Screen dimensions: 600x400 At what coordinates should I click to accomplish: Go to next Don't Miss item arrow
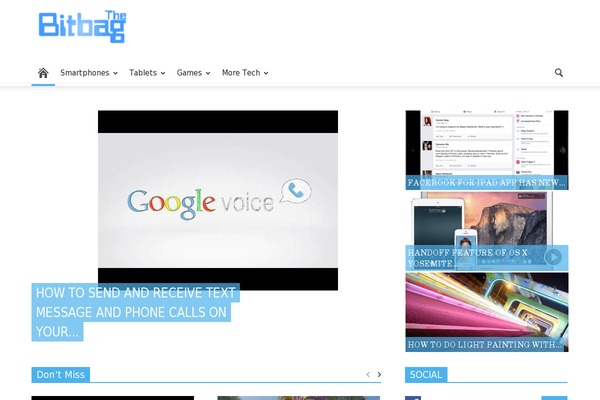pos(379,374)
